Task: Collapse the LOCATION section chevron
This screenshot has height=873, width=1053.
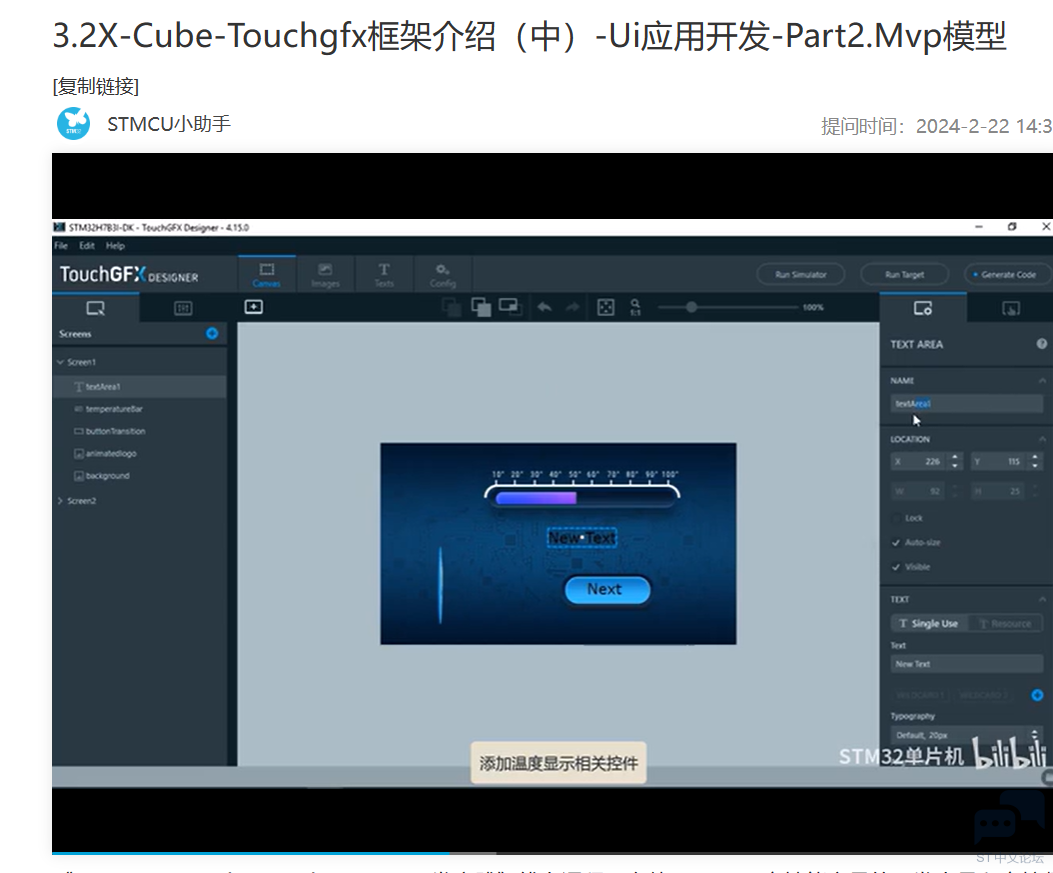Action: tap(1042, 439)
